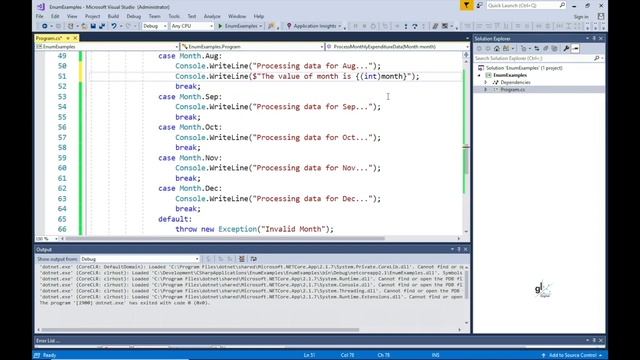The width and height of the screenshot is (640, 360).
Task: Click the Step Over debug icon
Action: point(415,26)
